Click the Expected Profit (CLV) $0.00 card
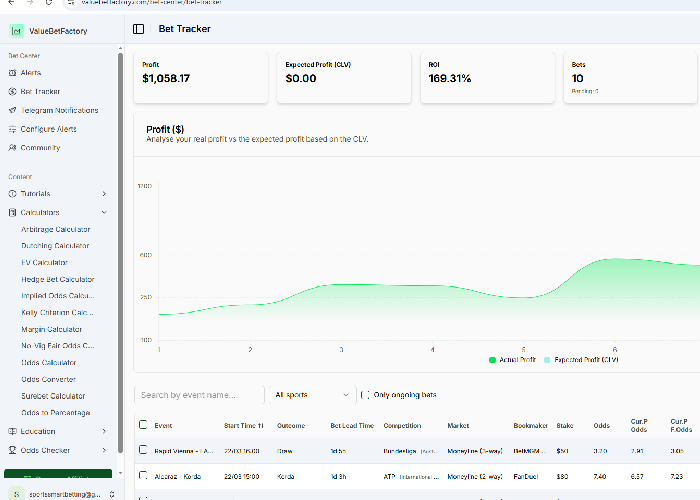Image resolution: width=700 pixels, height=500 pixels. coord(344,77)
